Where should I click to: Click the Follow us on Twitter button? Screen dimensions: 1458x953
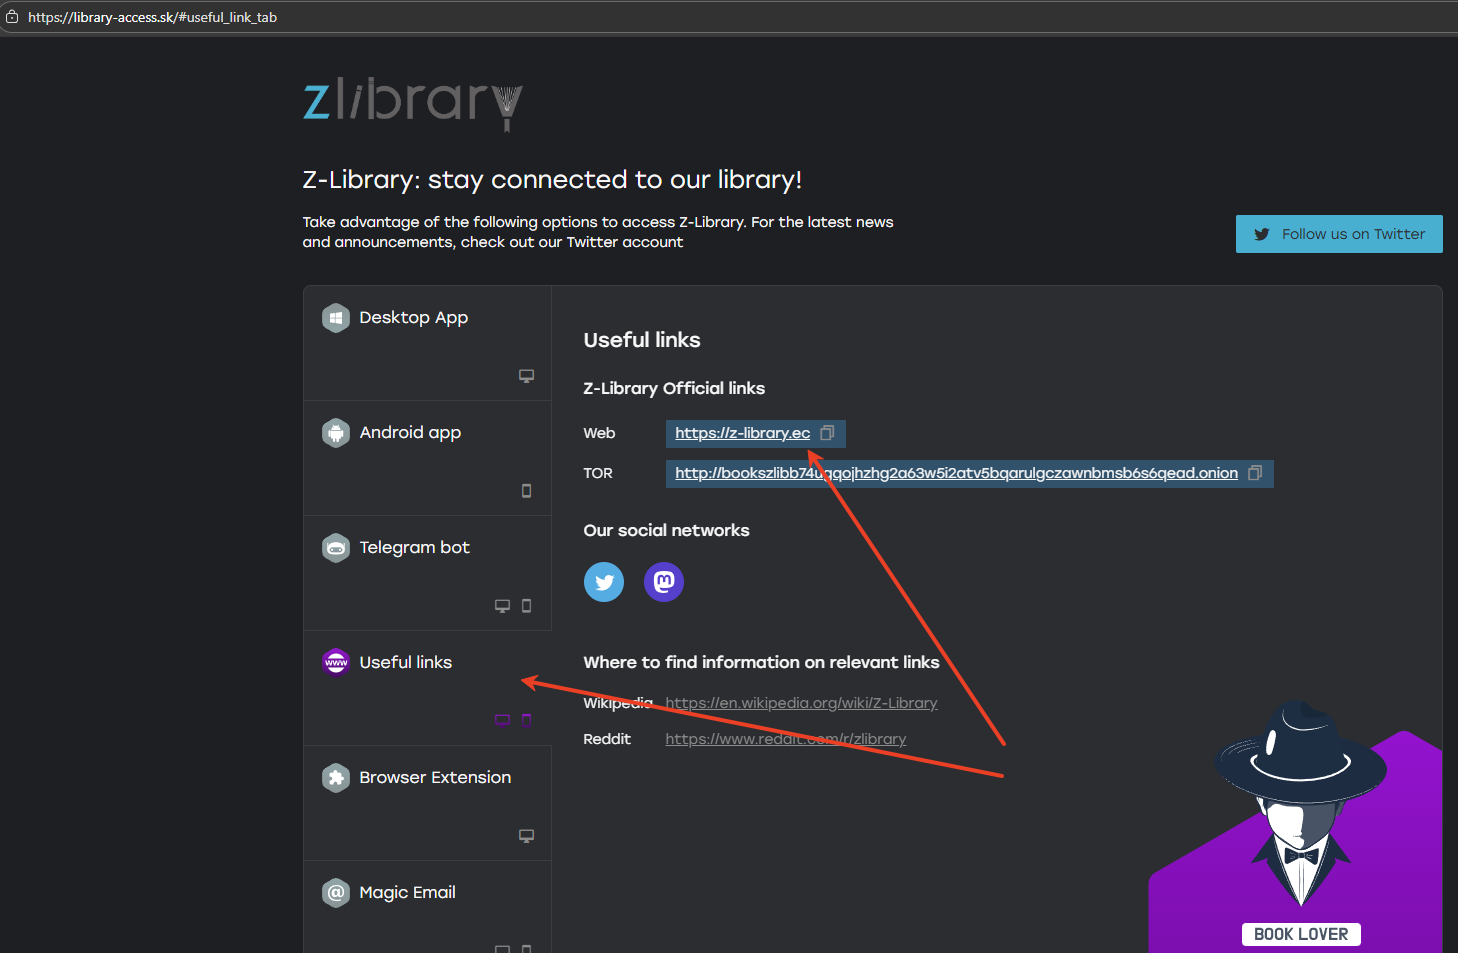(x=1339, y=233)
